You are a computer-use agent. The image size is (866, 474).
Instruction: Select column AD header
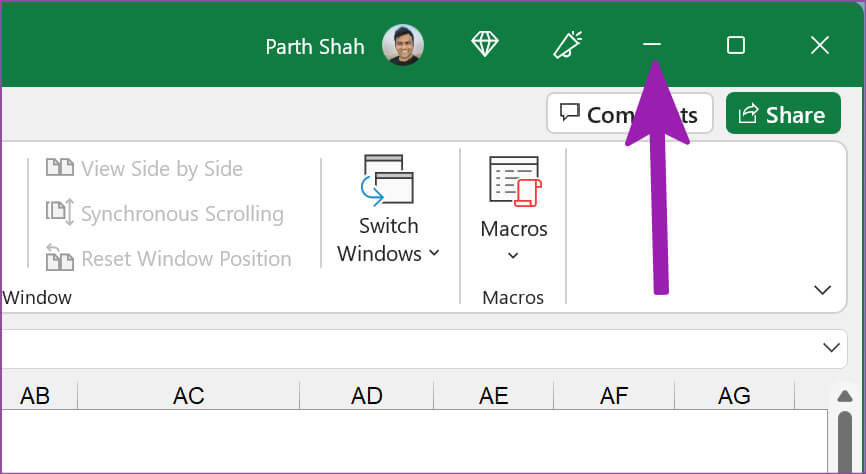(367, 396)
